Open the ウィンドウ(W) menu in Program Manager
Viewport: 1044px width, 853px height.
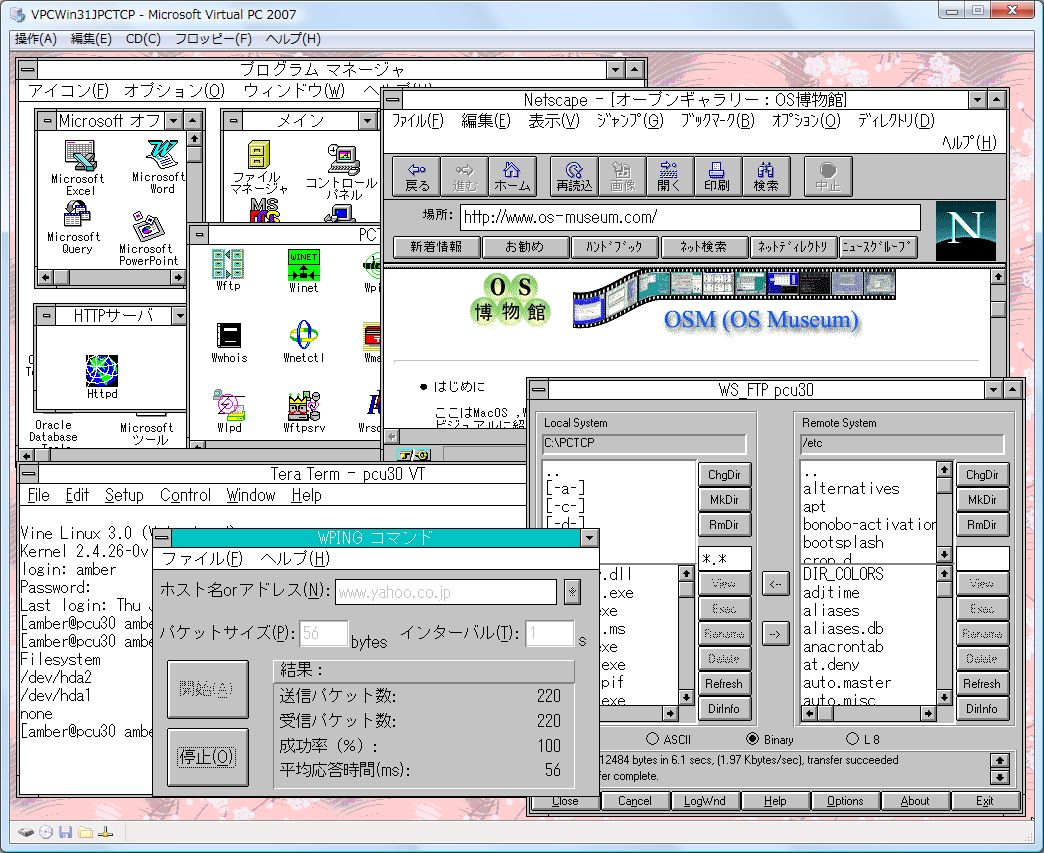click(294, 91)
